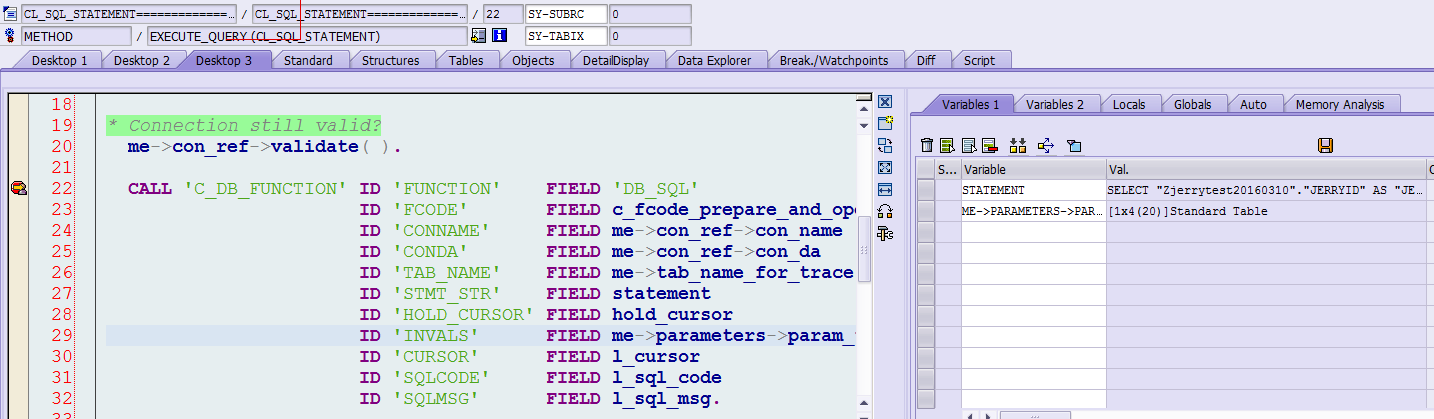Screen dimensions: 1434x419
Task: Click the line number field showing 22
Action: click(502, 14)
